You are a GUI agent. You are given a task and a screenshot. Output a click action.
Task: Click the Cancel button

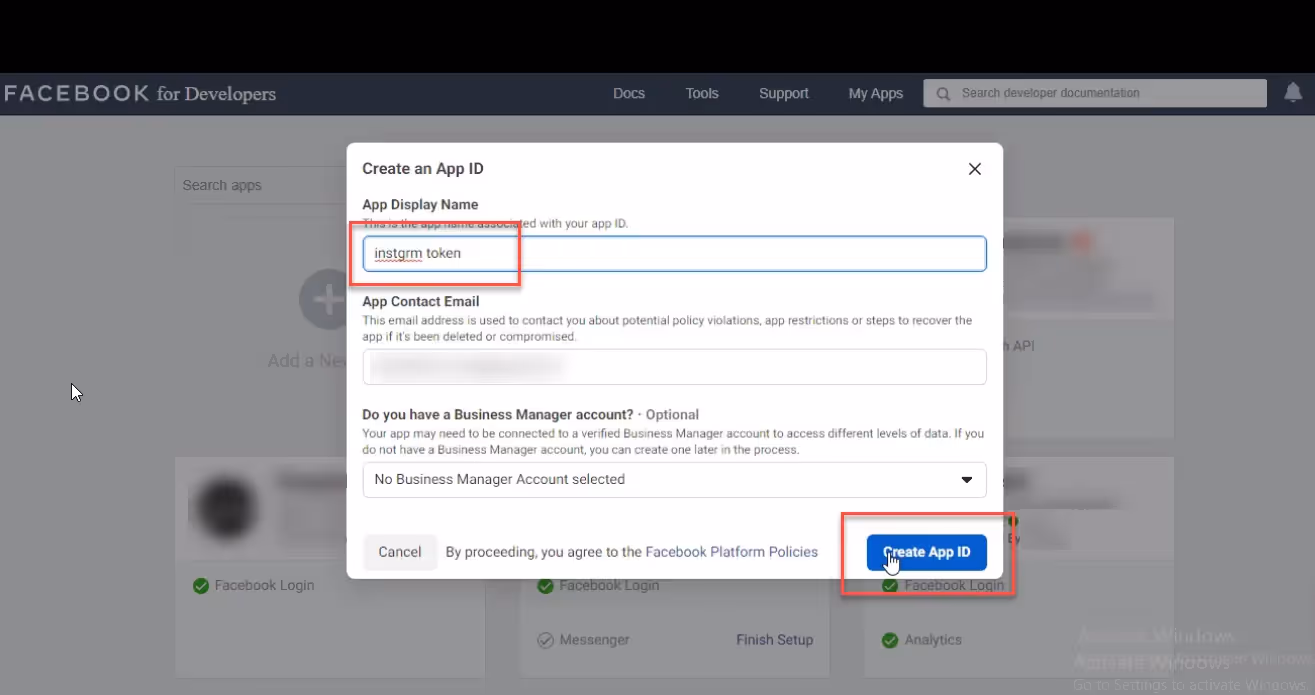coord(400,552)
